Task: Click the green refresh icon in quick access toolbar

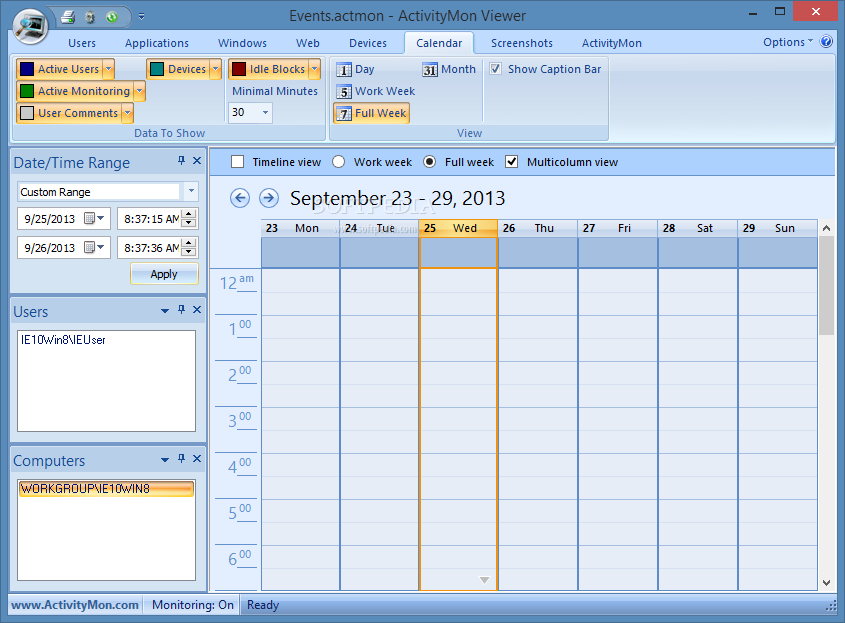Action: (x=112, y=17)
